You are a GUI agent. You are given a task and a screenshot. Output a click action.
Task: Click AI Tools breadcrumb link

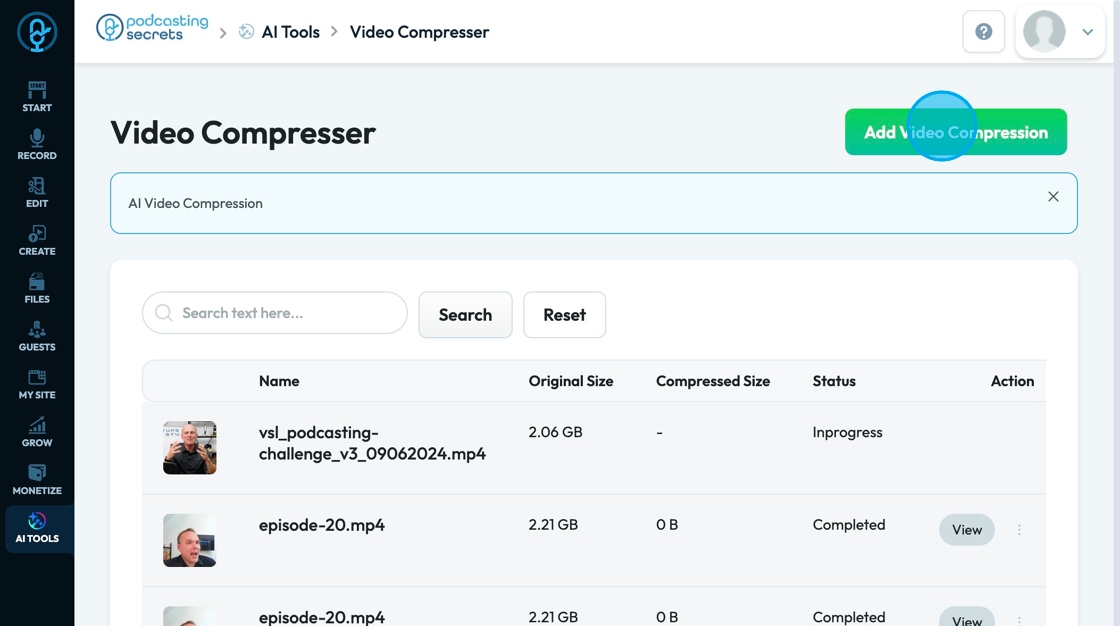pyautogui.click(x=290, y=32)
